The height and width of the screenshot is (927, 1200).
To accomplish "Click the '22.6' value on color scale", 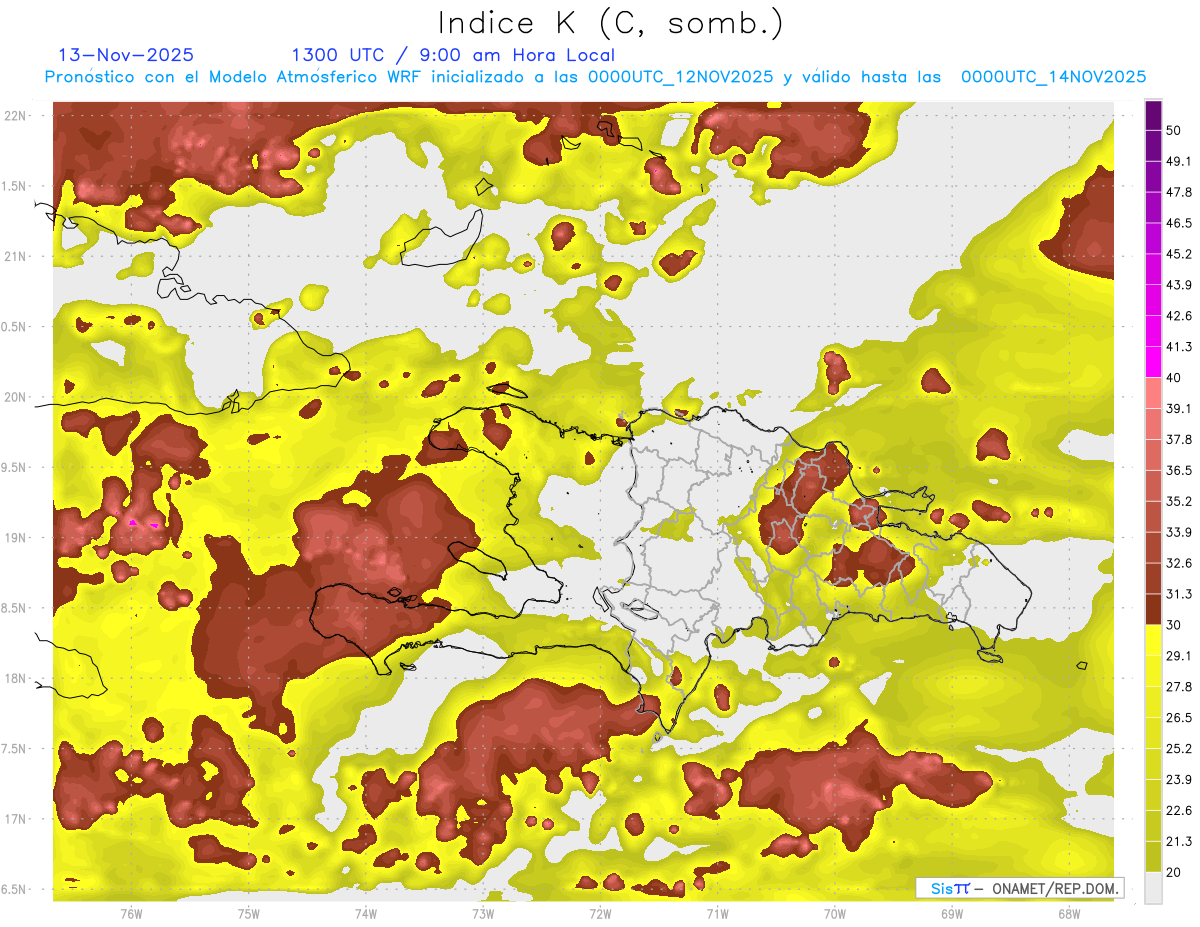I will (1179, 811).
